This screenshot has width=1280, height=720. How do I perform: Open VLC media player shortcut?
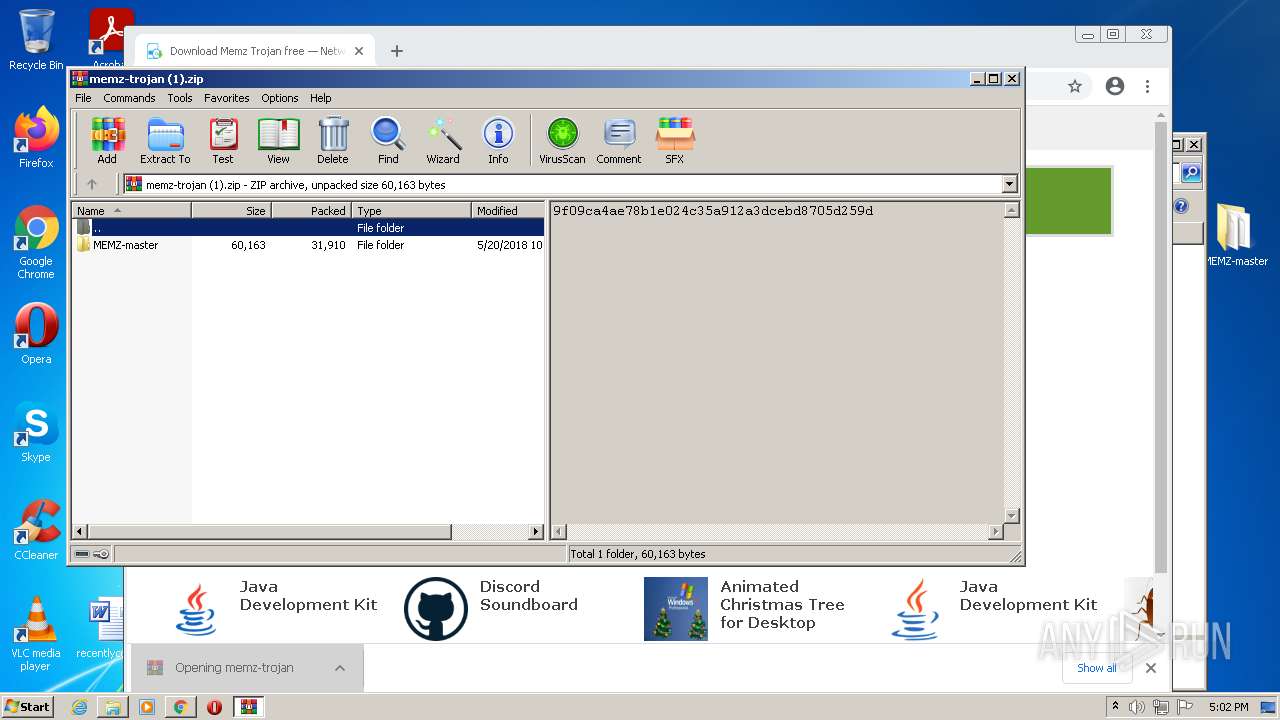click(x=36, y=634)
